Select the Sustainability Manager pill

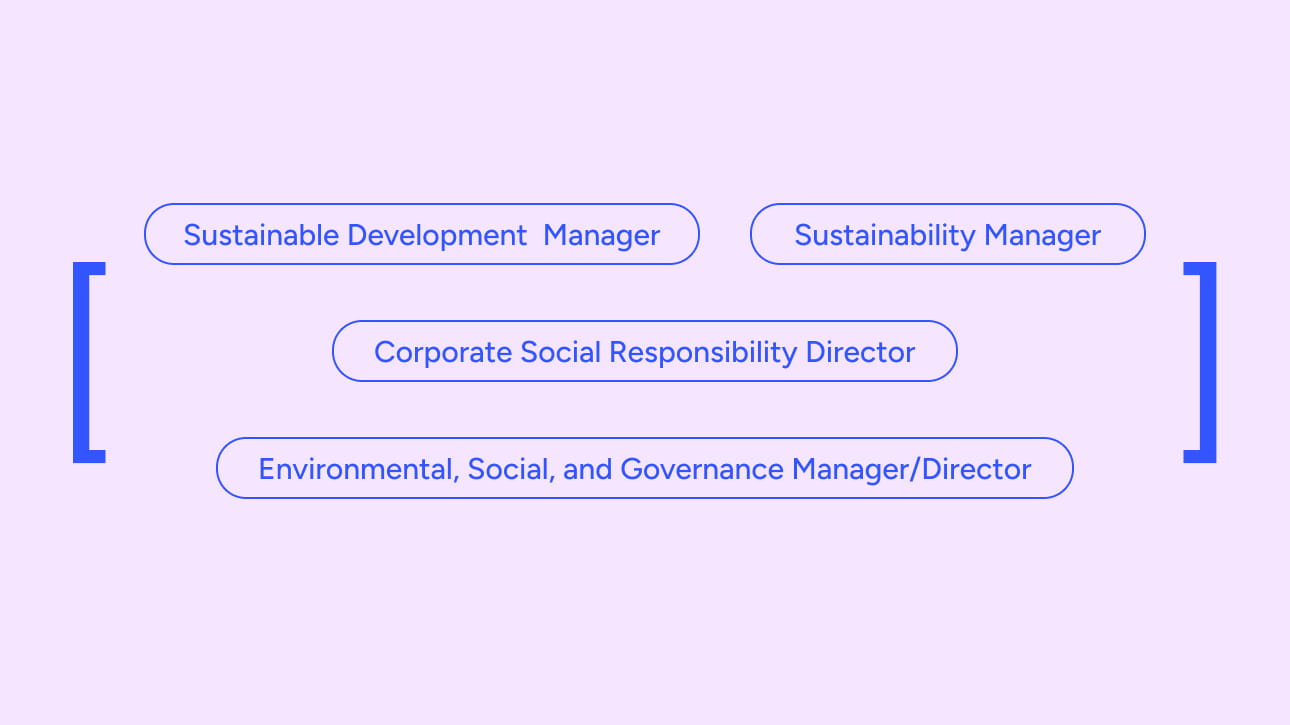(947, 235)
